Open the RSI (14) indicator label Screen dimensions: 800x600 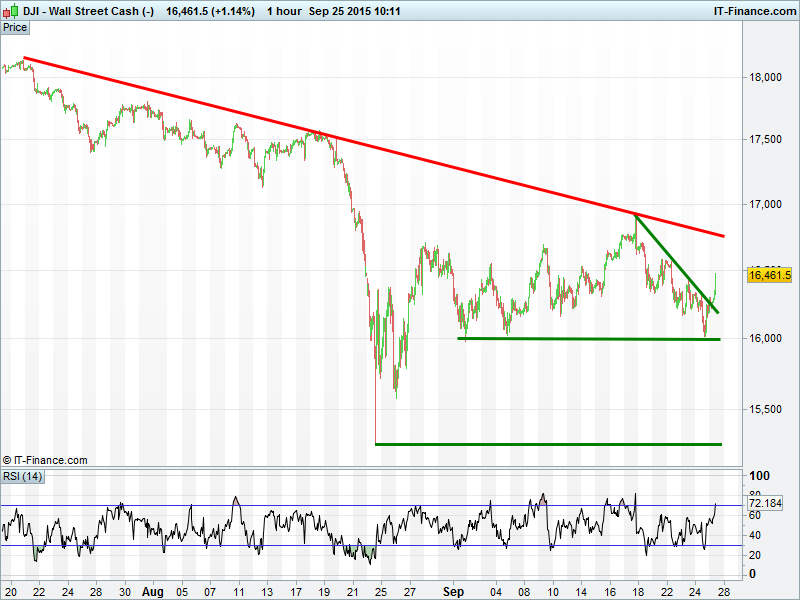22,475
